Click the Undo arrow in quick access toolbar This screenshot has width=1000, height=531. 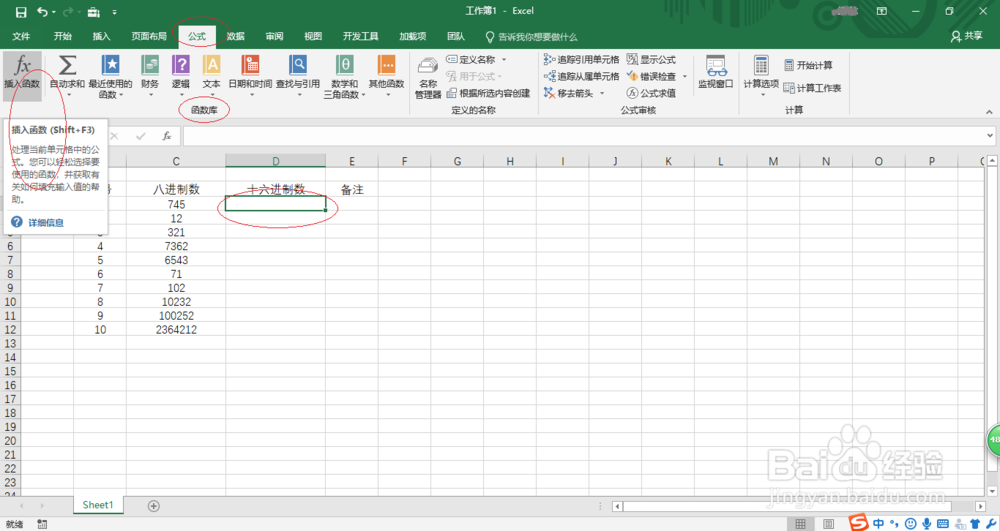point(42,11)
